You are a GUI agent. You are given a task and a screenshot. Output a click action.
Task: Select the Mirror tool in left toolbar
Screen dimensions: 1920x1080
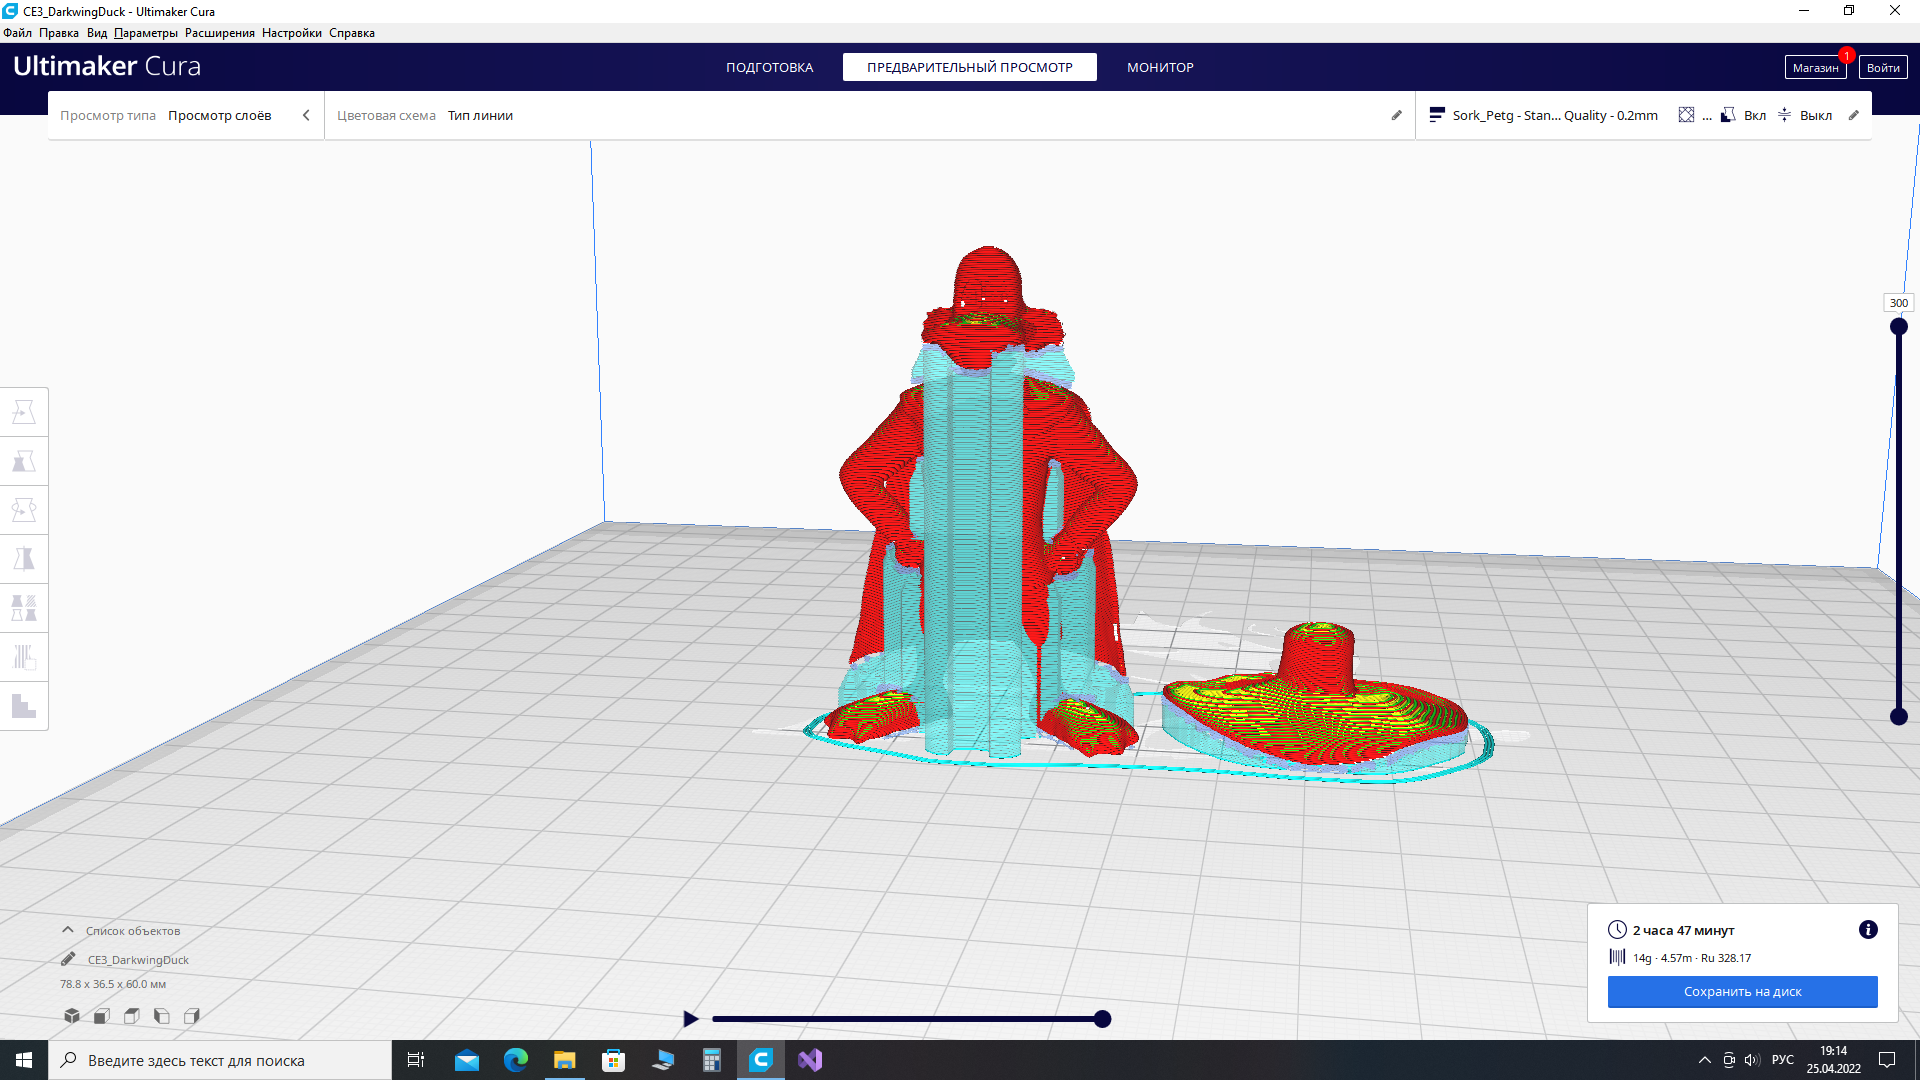point(24,559)
